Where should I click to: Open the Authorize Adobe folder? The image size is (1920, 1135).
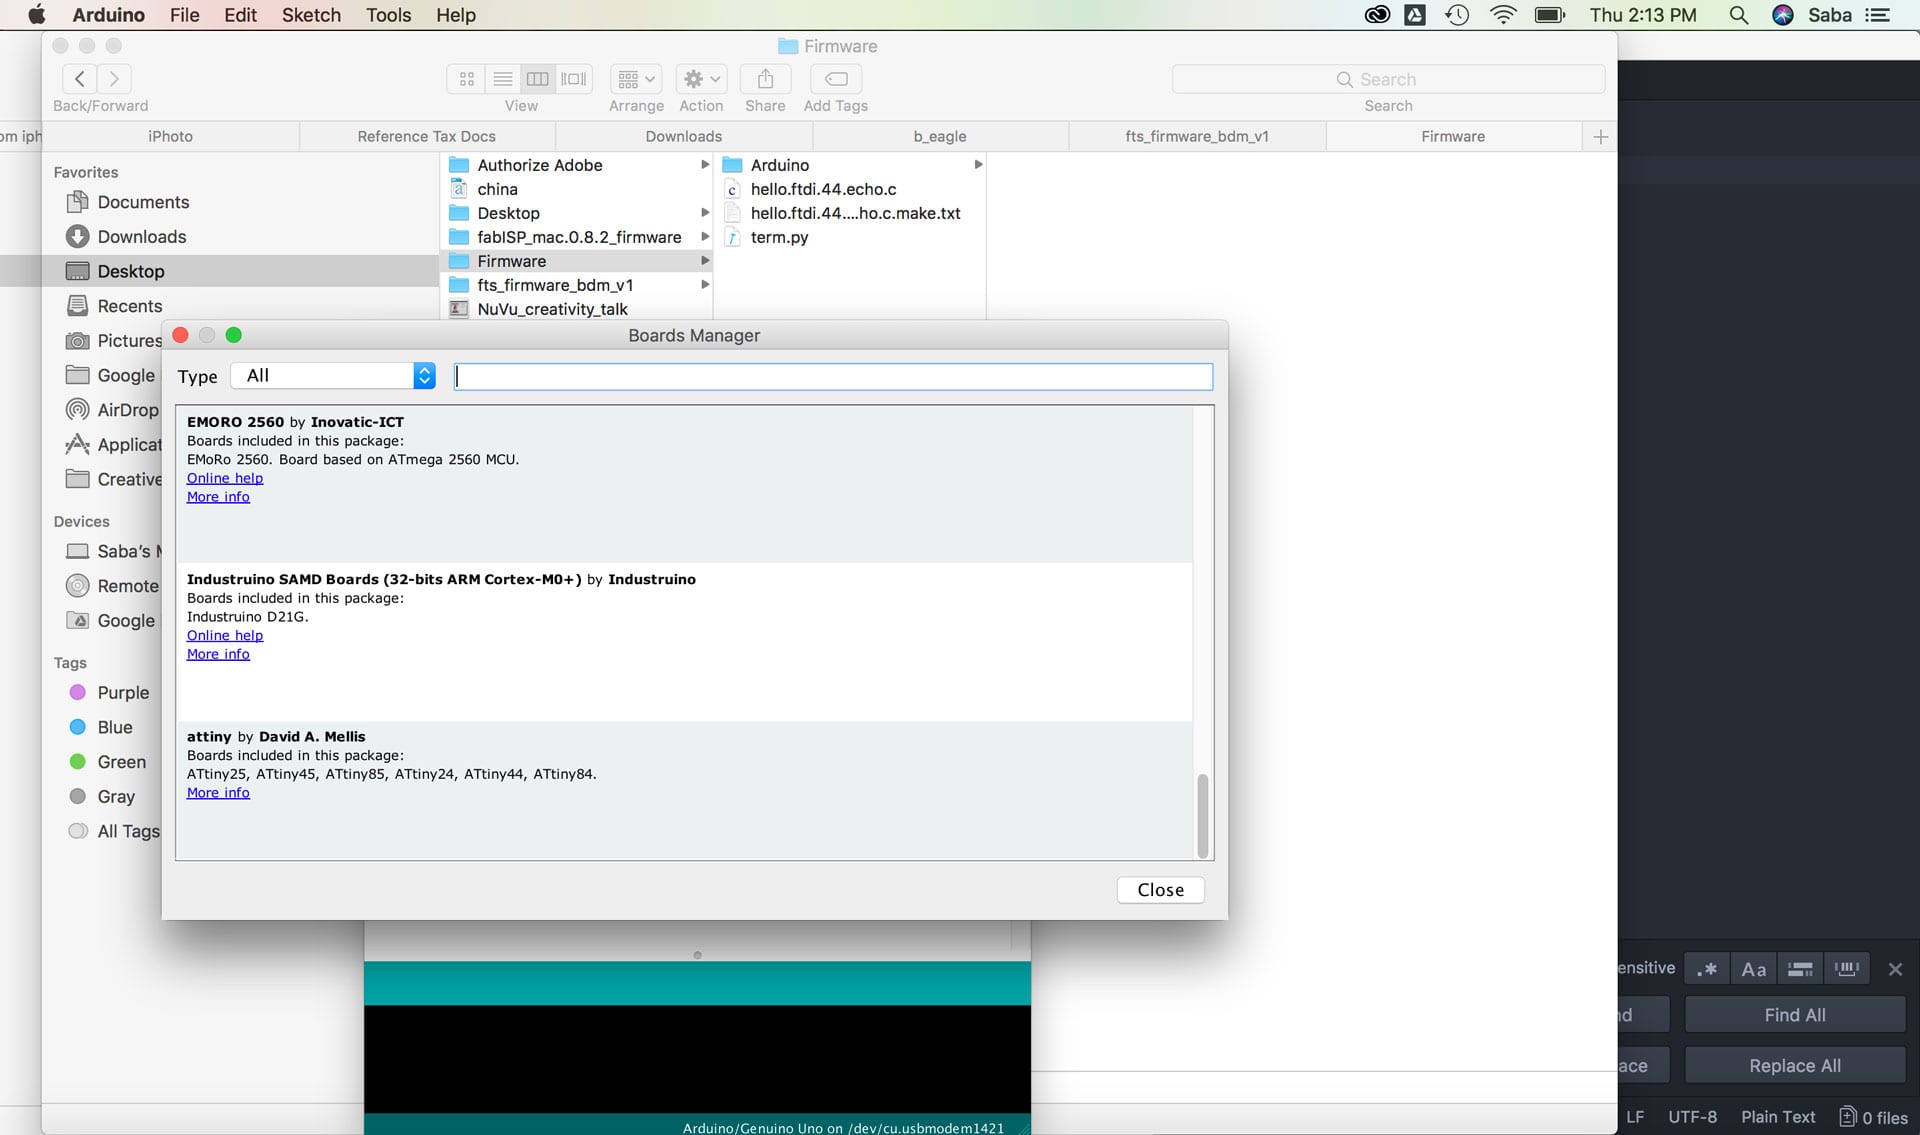(540, 165)
